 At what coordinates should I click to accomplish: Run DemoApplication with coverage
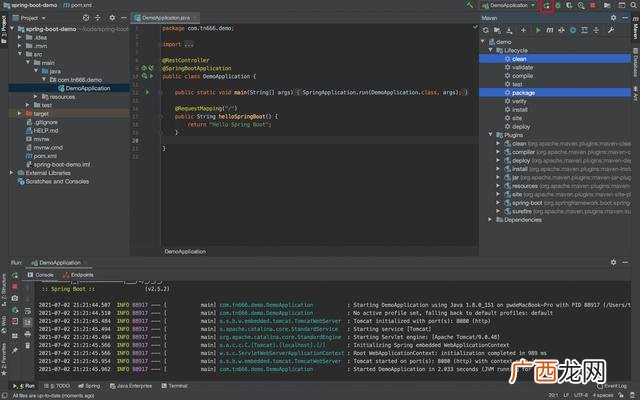pos(569,5)
